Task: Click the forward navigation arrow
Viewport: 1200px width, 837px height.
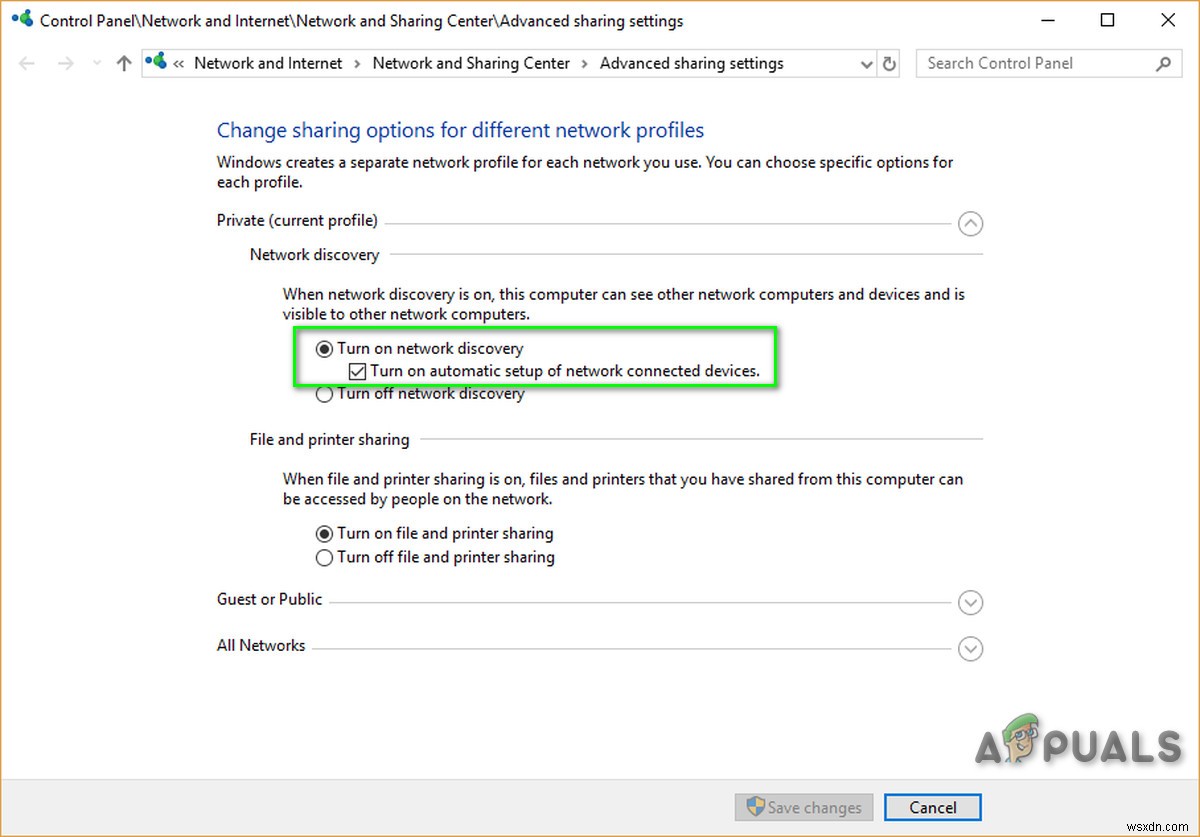Action: pos(66,63)
